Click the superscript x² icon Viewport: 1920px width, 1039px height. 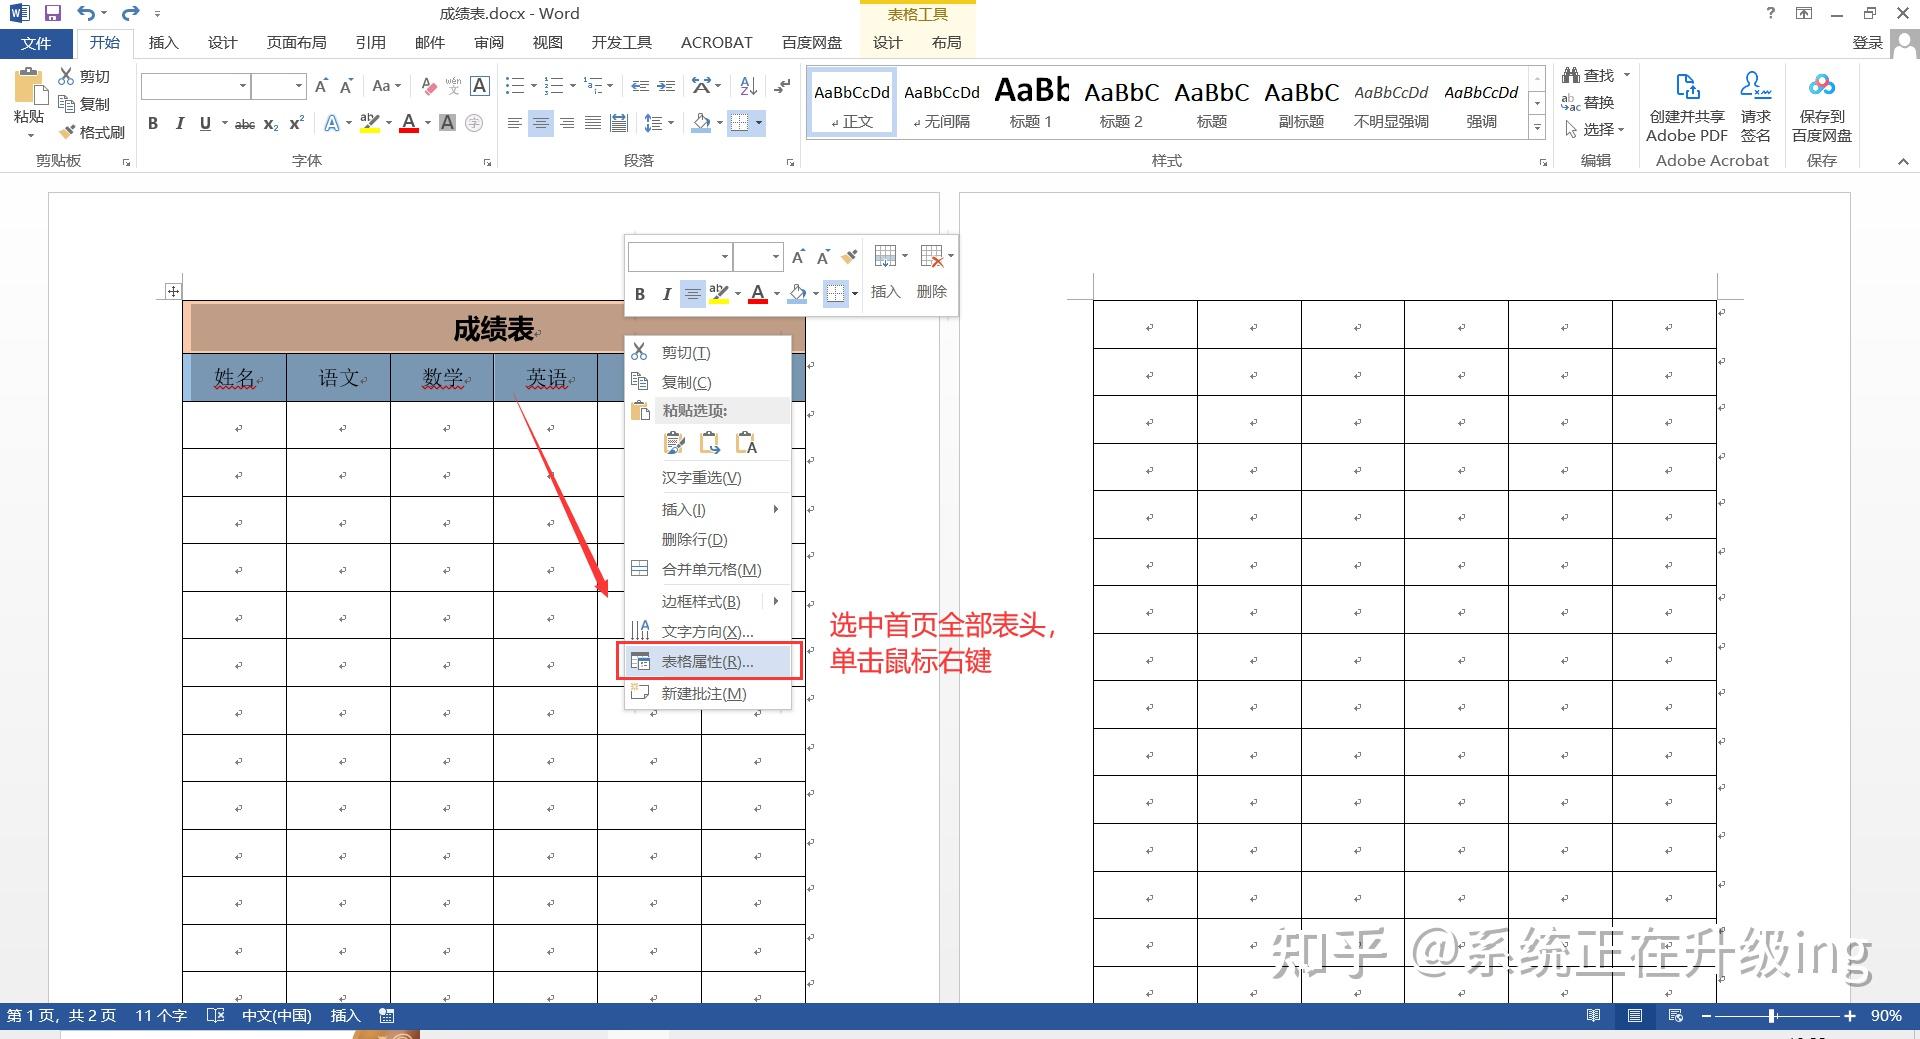(x=296, y=123)
